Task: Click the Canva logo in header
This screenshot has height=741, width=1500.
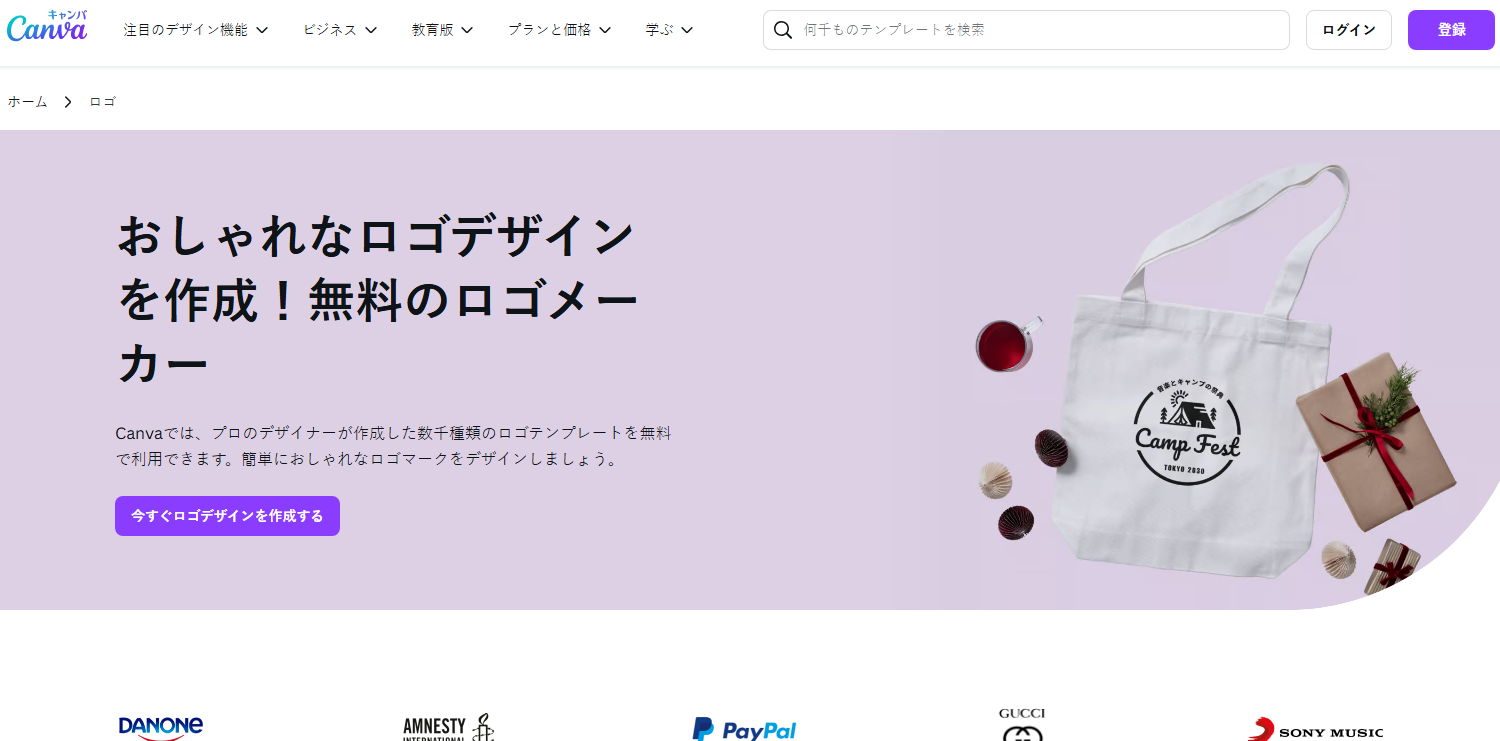Action: coord(47,27)
